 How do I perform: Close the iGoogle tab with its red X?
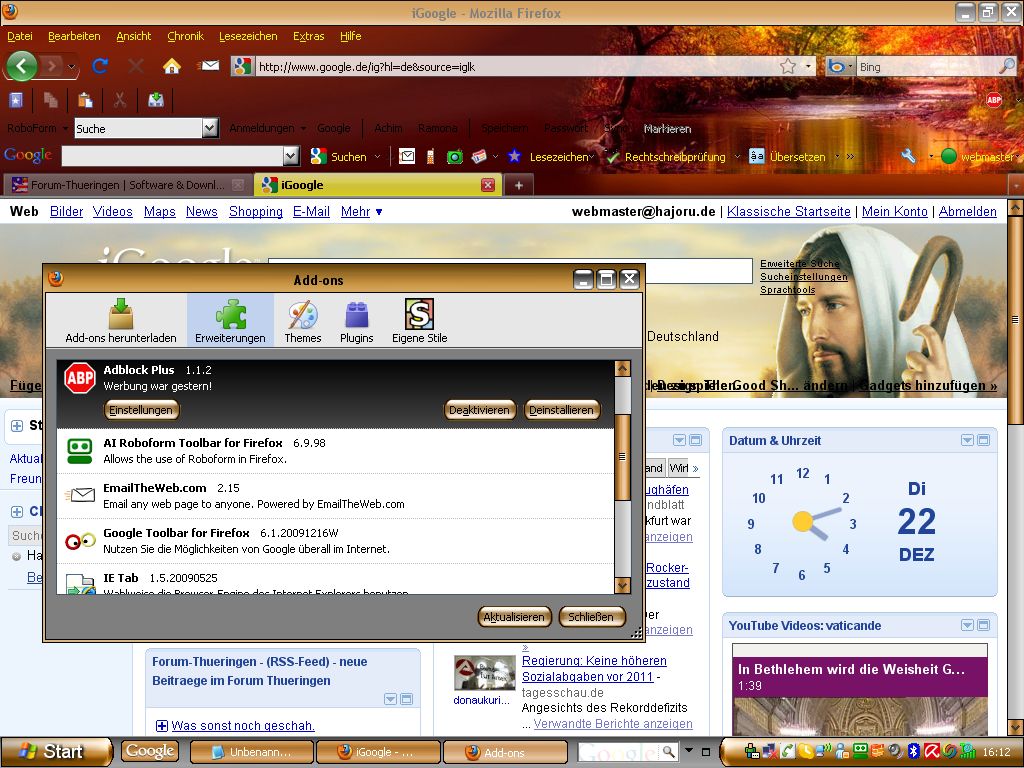(488, 185)
